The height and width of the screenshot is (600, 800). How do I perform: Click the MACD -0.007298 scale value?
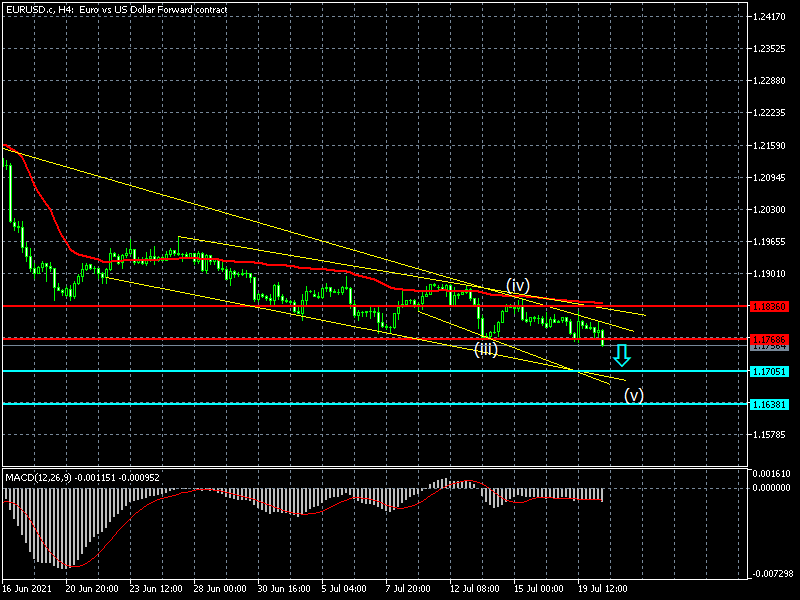click(773, 573)
